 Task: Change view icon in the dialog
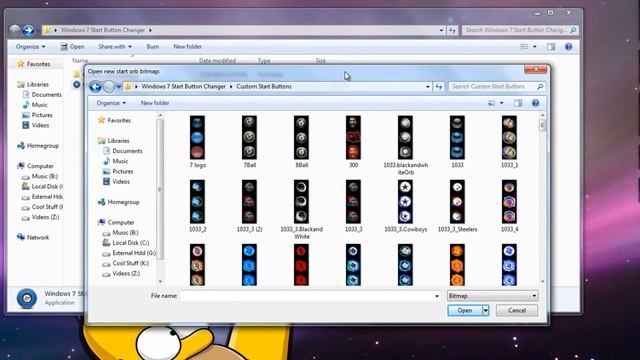tap(491, 103)
